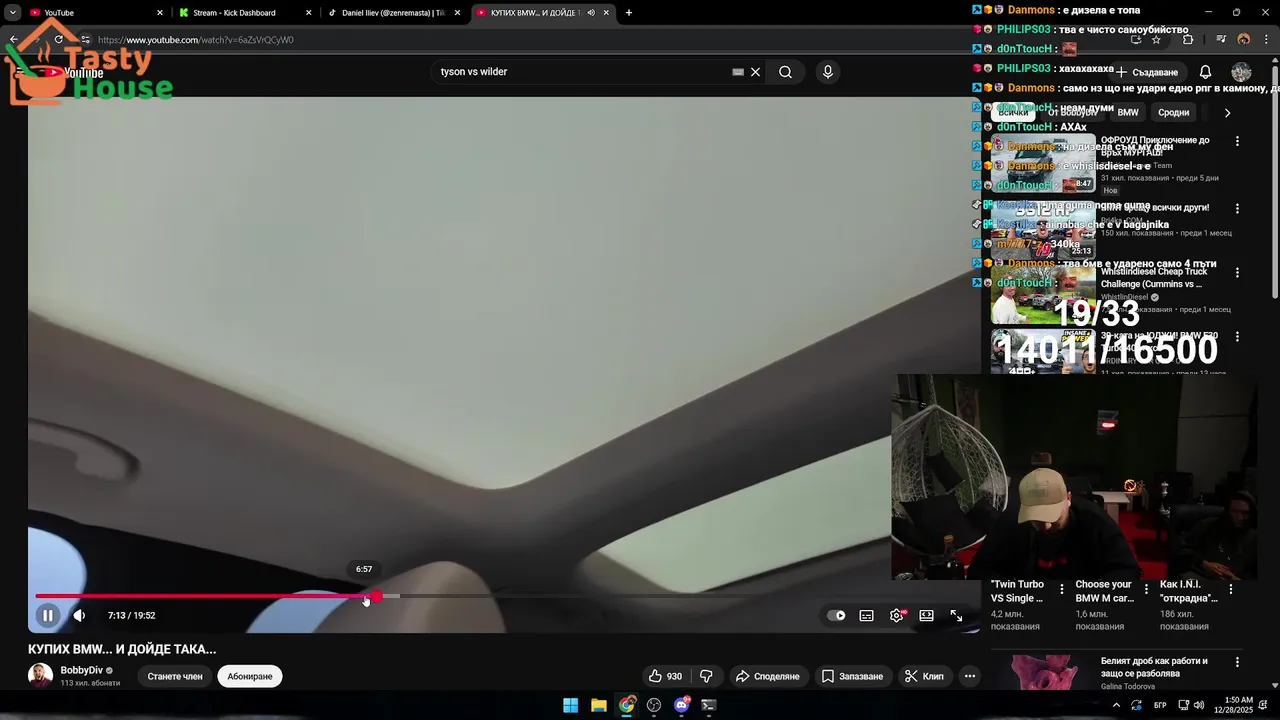Pause the video with the pause button

[x=47, y=615]
